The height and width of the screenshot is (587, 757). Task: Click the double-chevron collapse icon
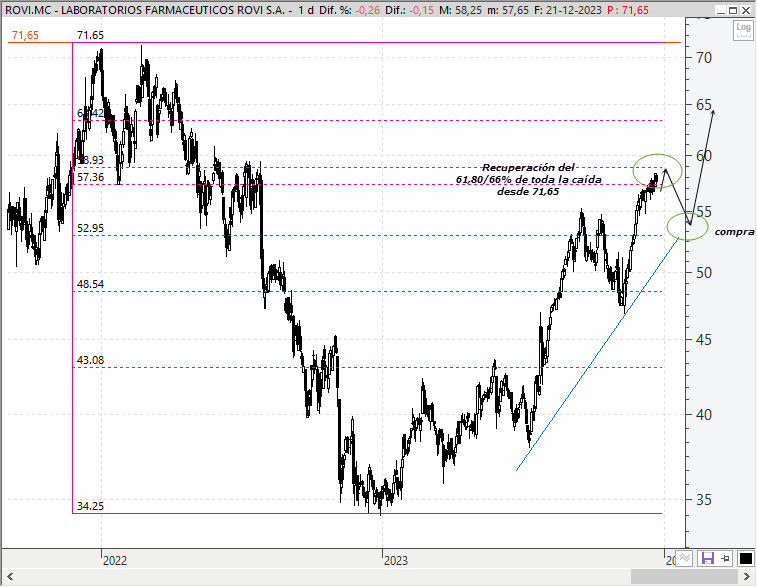click(685, 559)
